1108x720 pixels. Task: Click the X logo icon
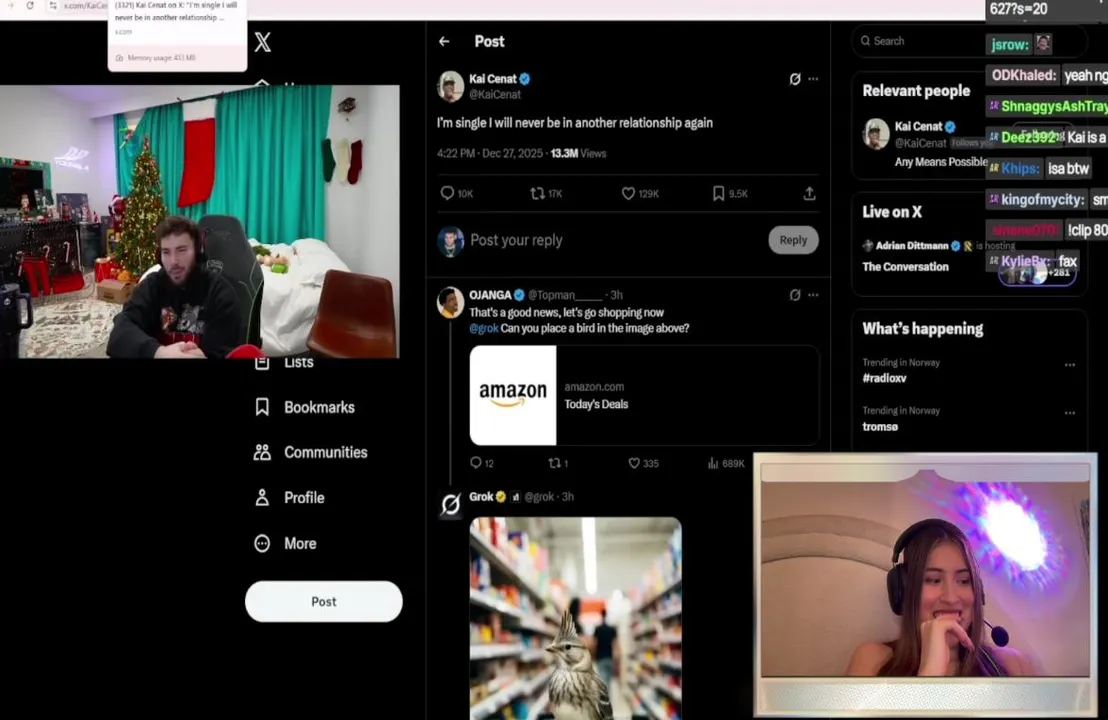click(262, 42)
